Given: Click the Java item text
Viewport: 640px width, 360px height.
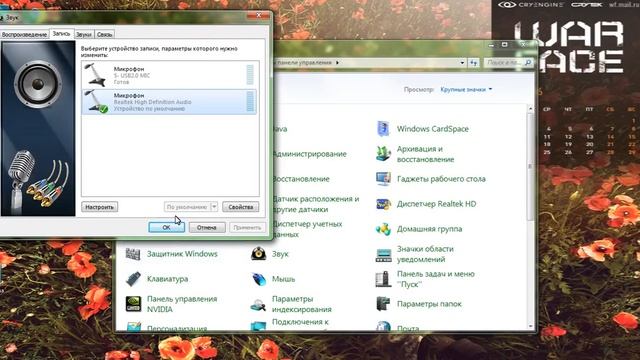Looking at the screenshot, I should 280,129.
